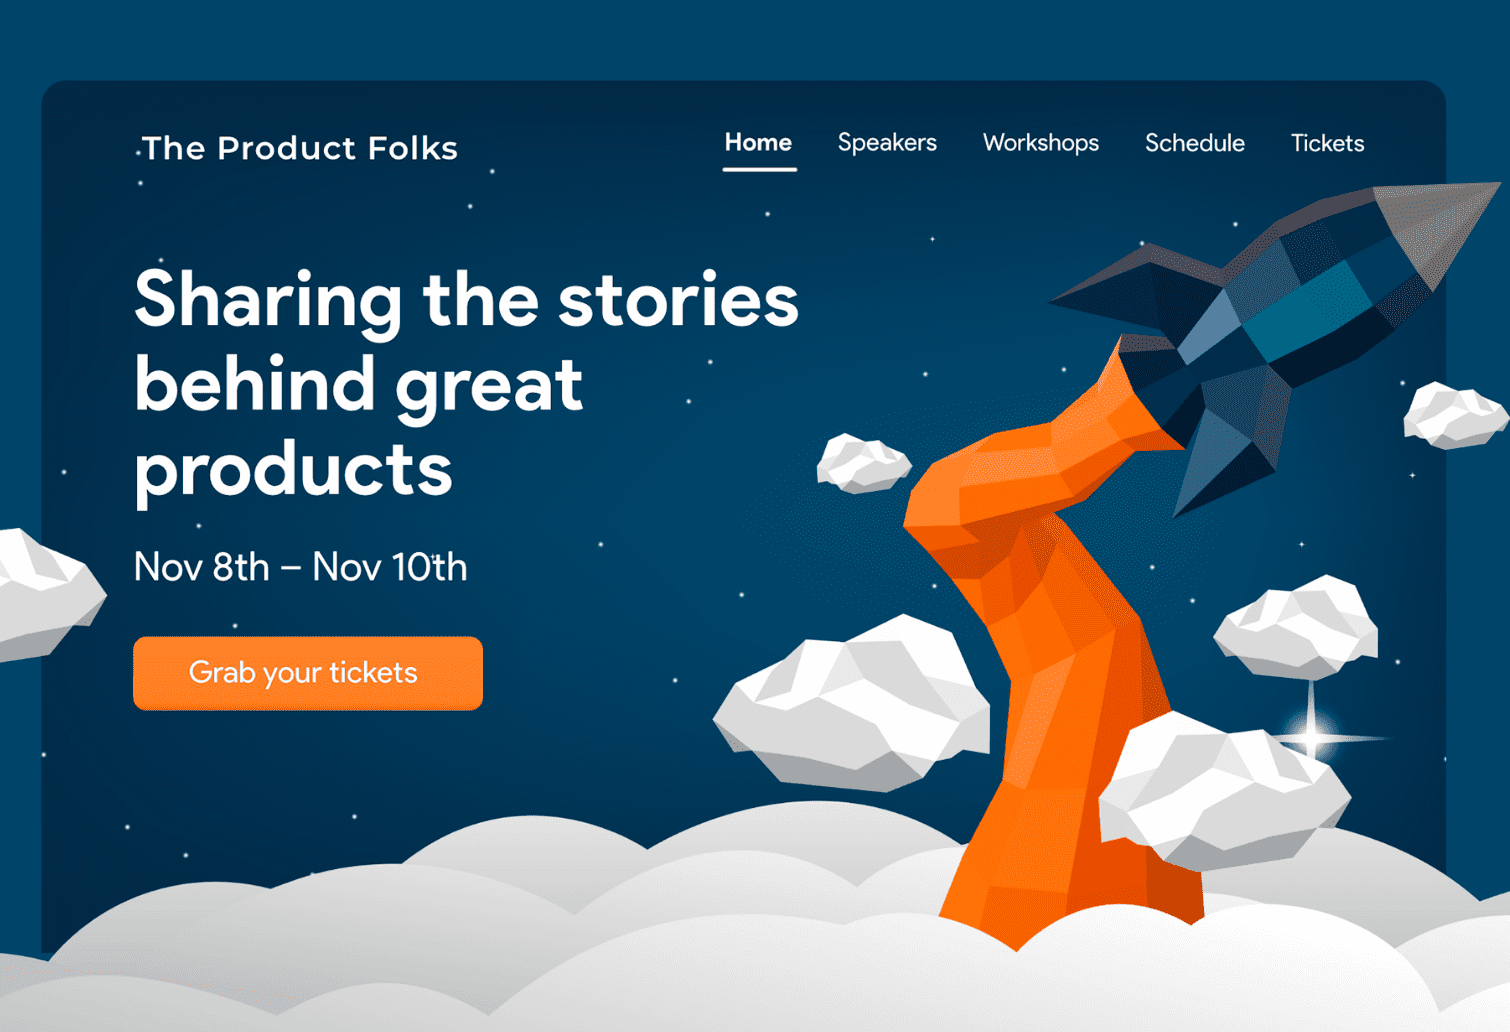Open the Schedule nav link

pos(1194,143)
